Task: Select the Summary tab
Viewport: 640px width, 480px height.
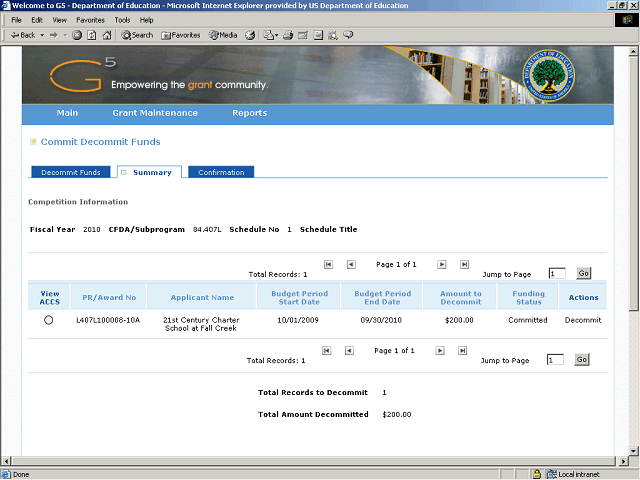Action: tap(149, 172)
